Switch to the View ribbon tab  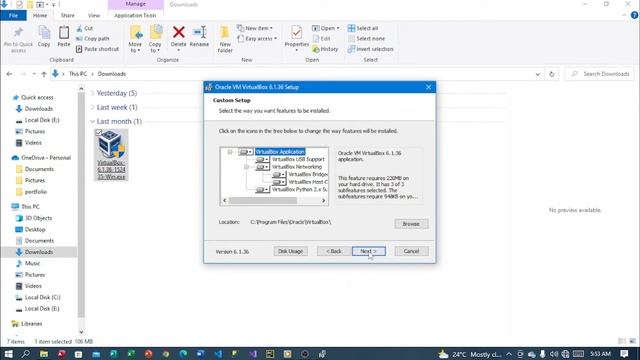point(94,16)
